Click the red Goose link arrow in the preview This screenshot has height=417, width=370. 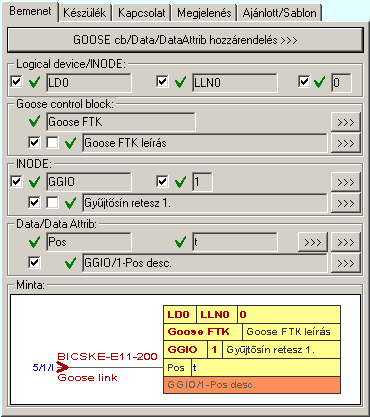[x=63, y=367]
